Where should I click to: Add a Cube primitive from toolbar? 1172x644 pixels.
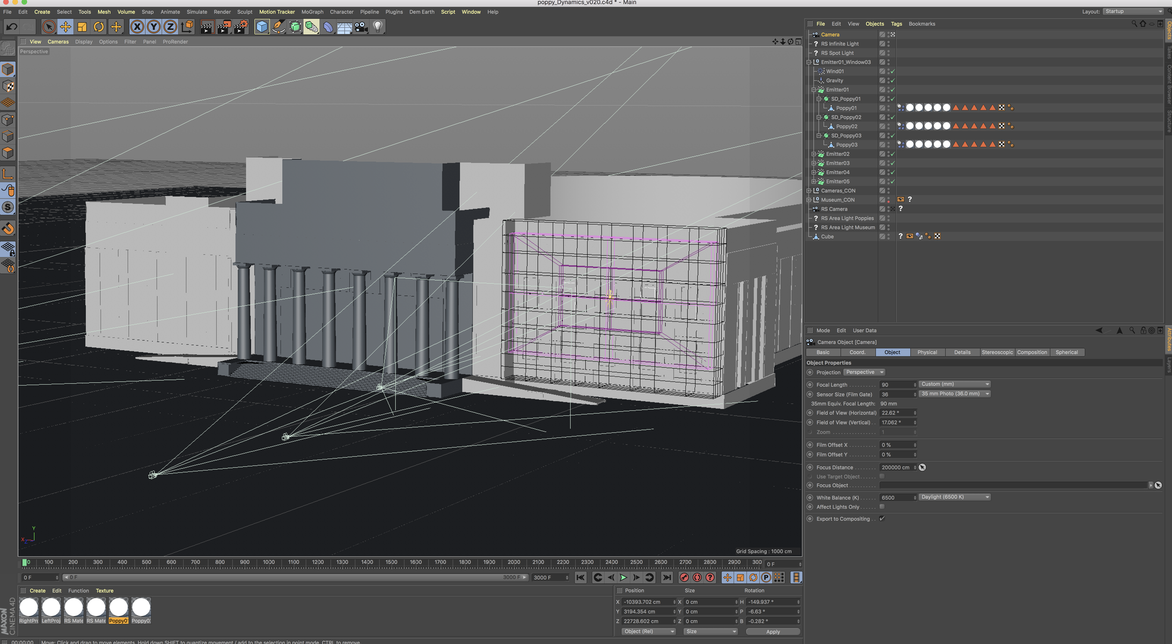[261, 27]
